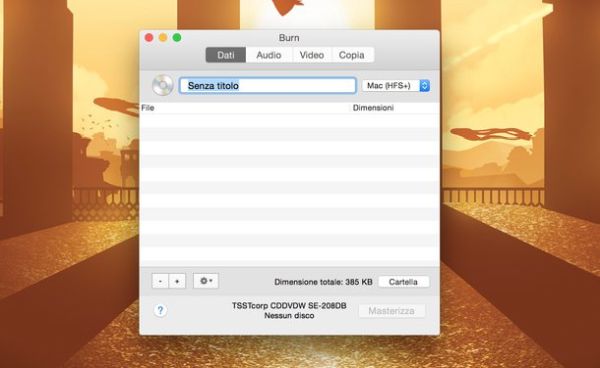Click the Cartella button

[404, 282]
